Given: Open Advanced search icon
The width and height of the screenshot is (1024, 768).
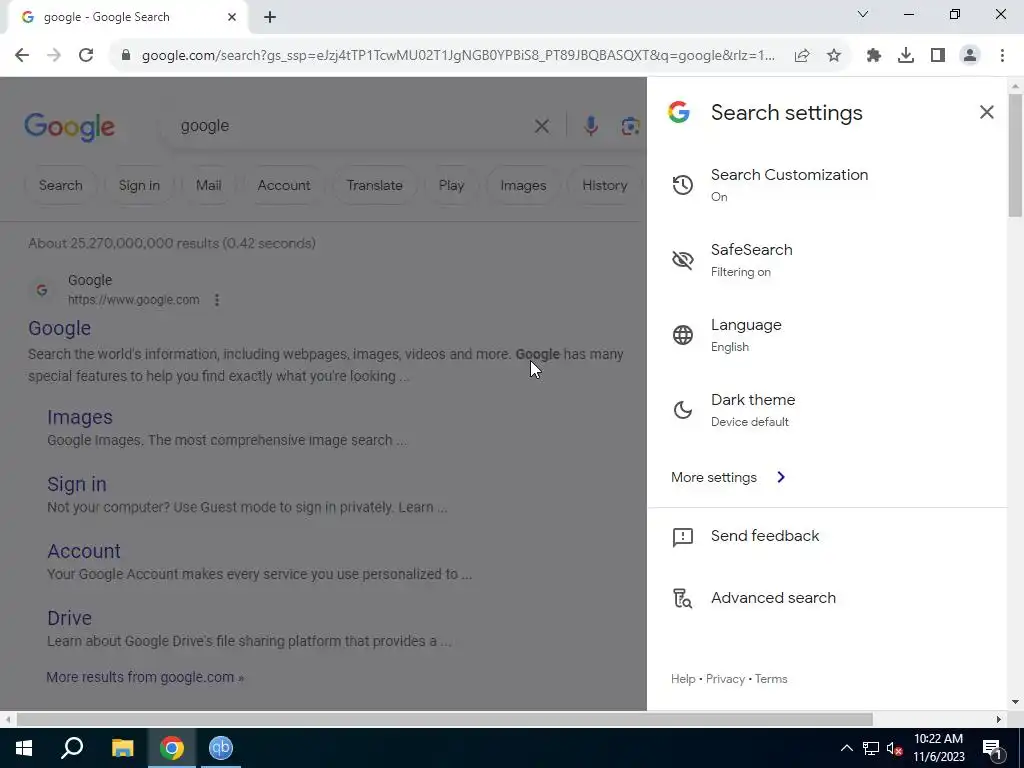Looking at the screenshot, I should [x=682, y=598].
